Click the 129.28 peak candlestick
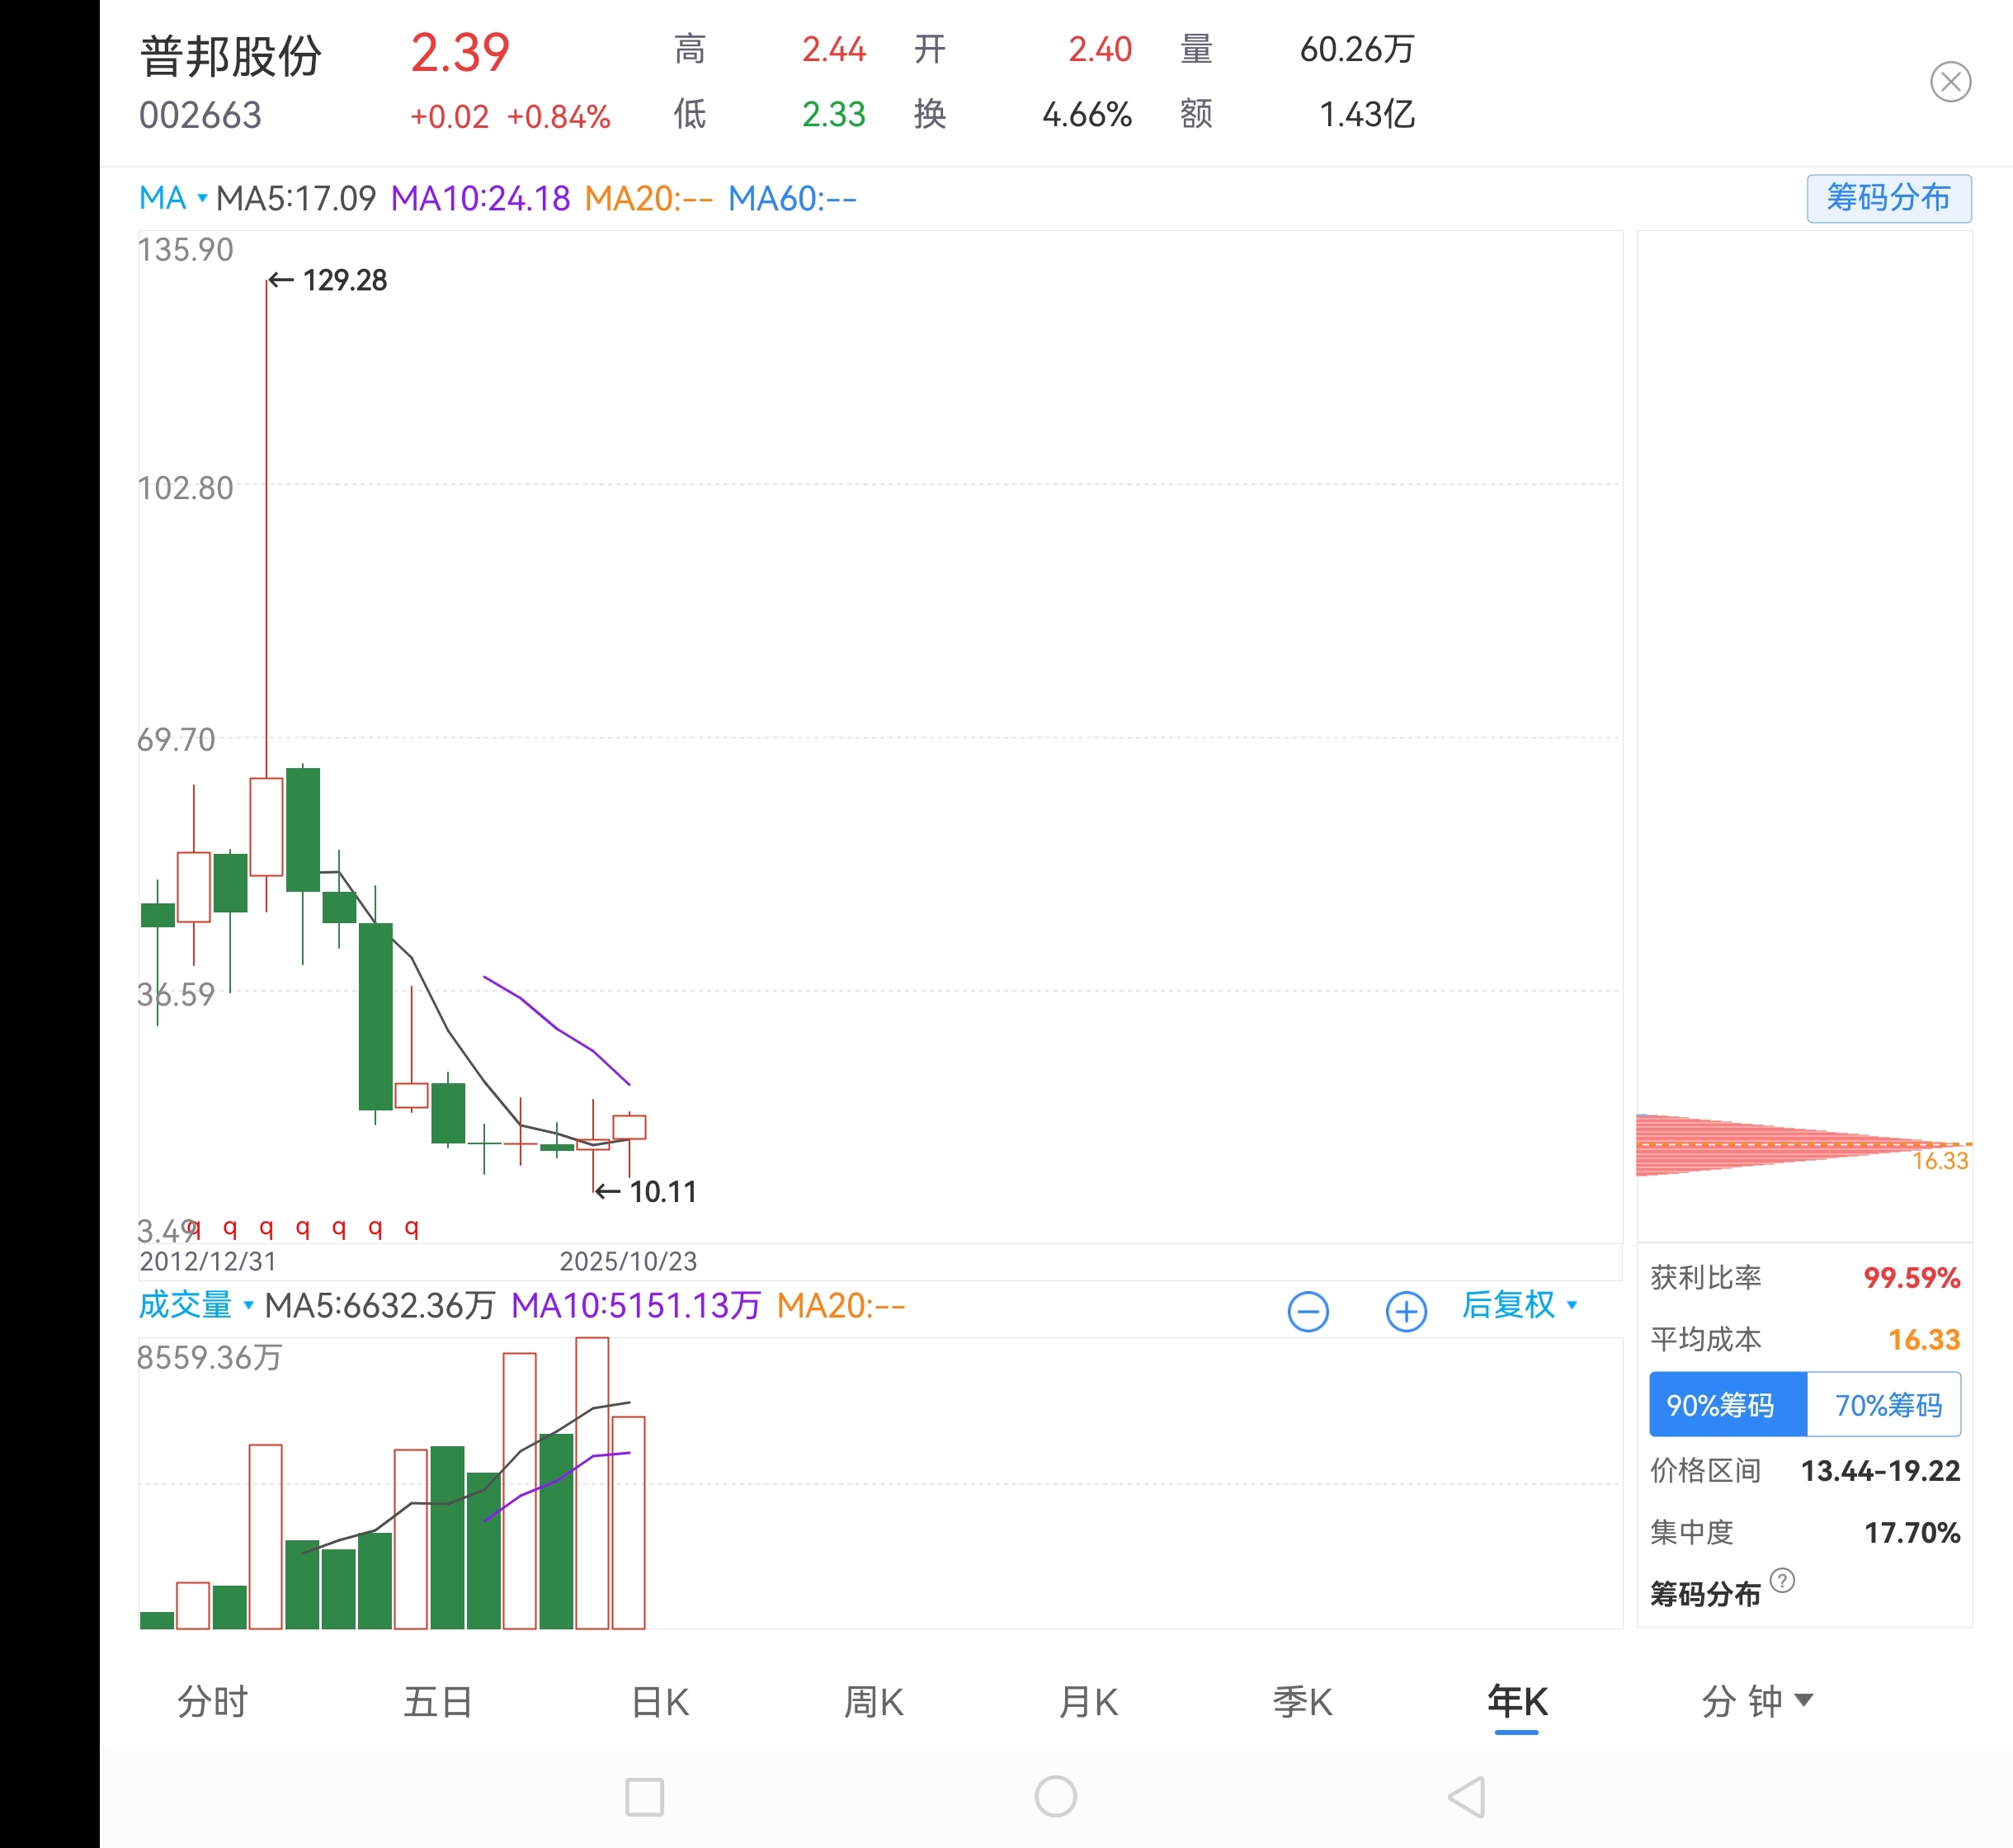 tap(266, 826)
